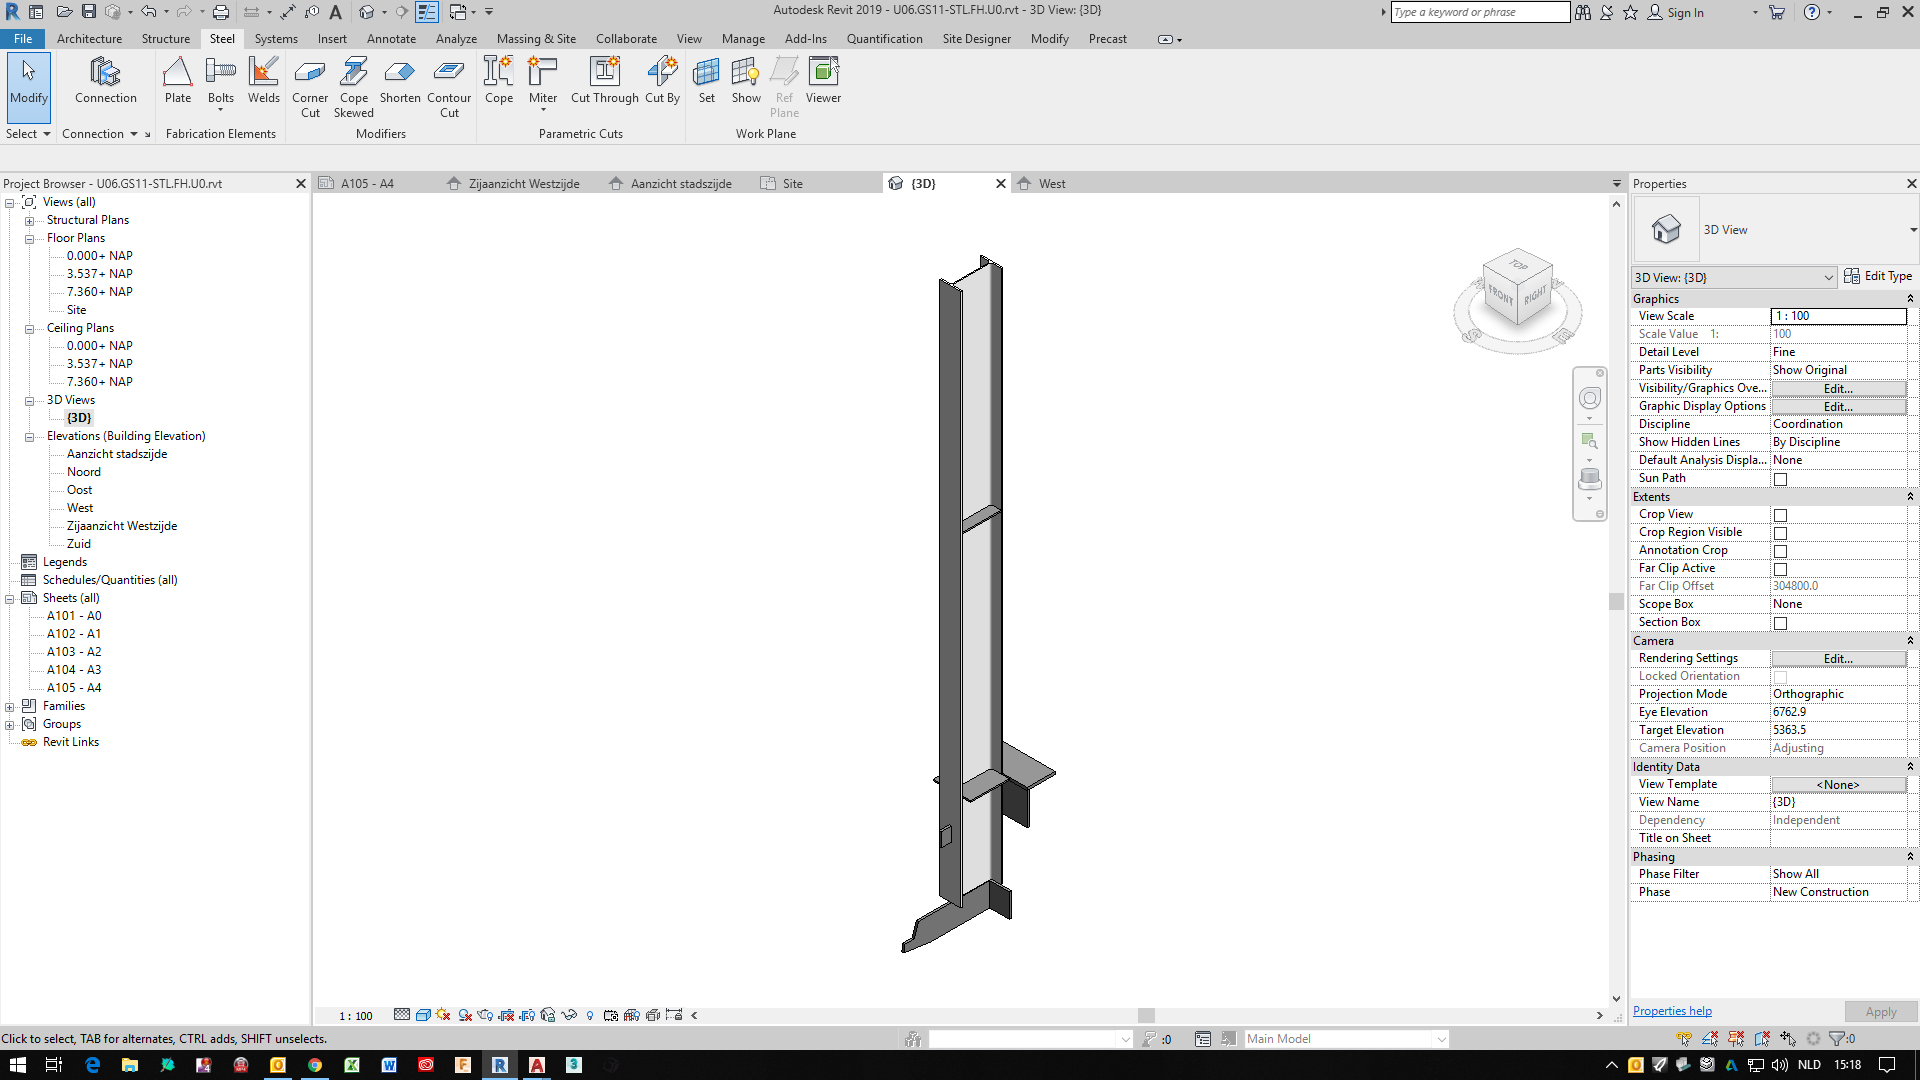Toggle Shadows in the view control bar
Screen dimensions: 1920x1080
465,1015
